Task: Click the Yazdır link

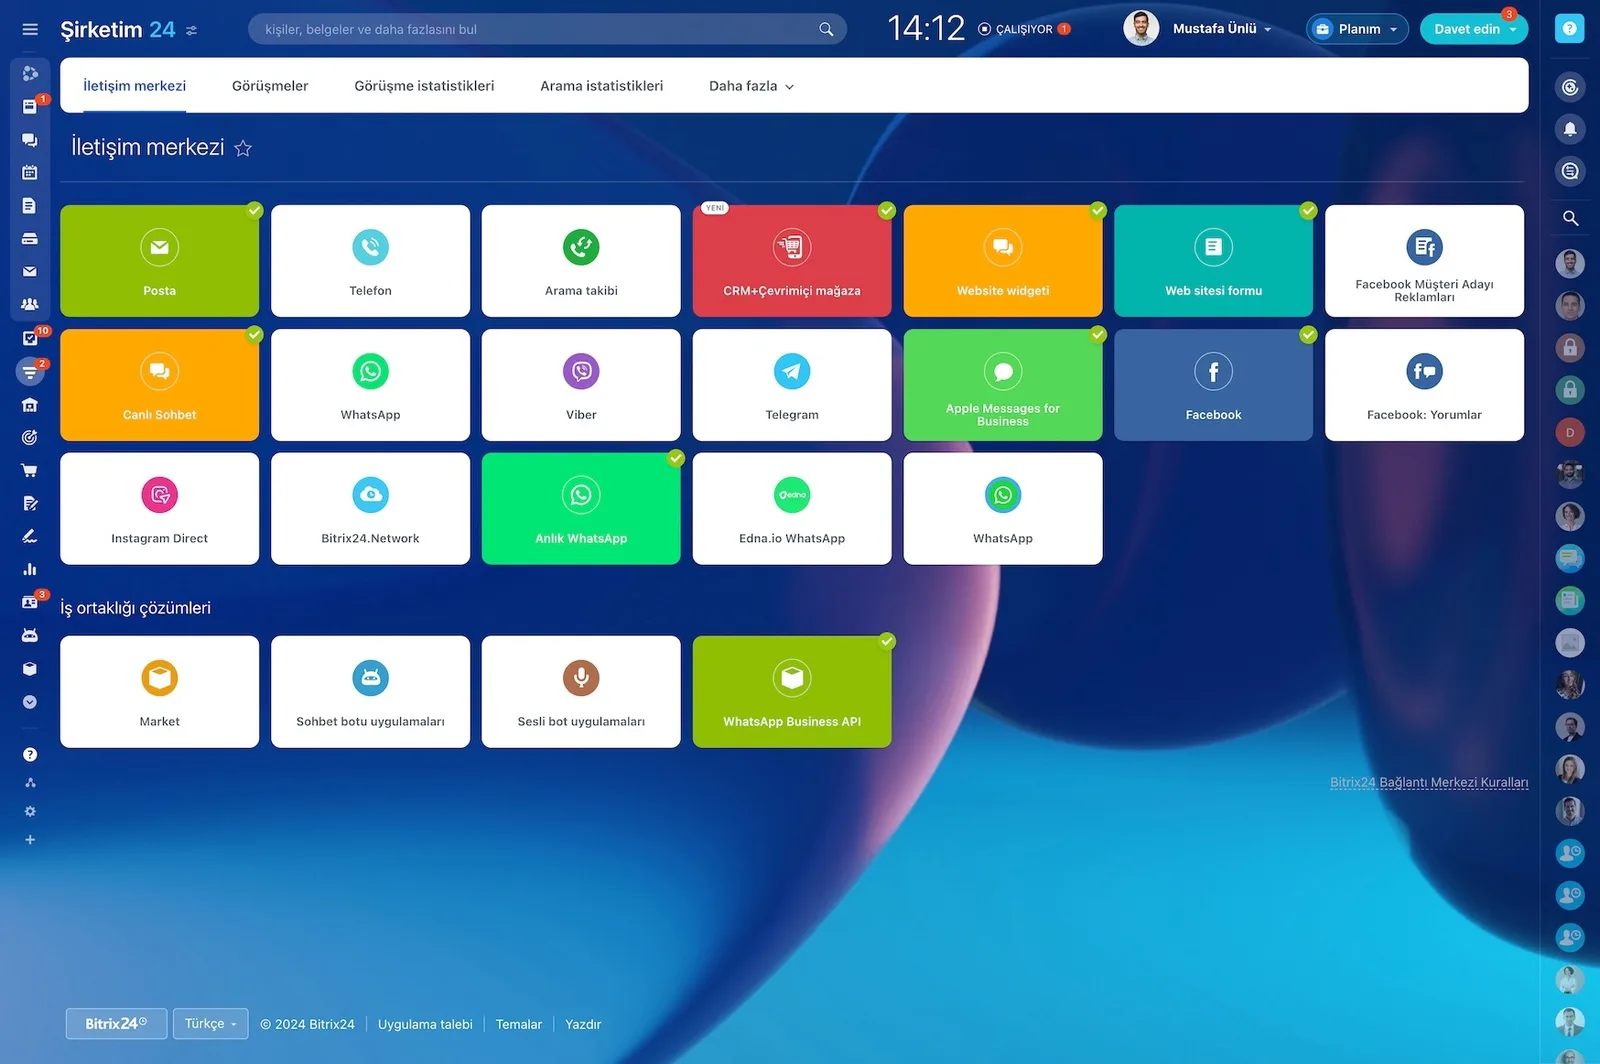Action: [x=583, y=1024]
